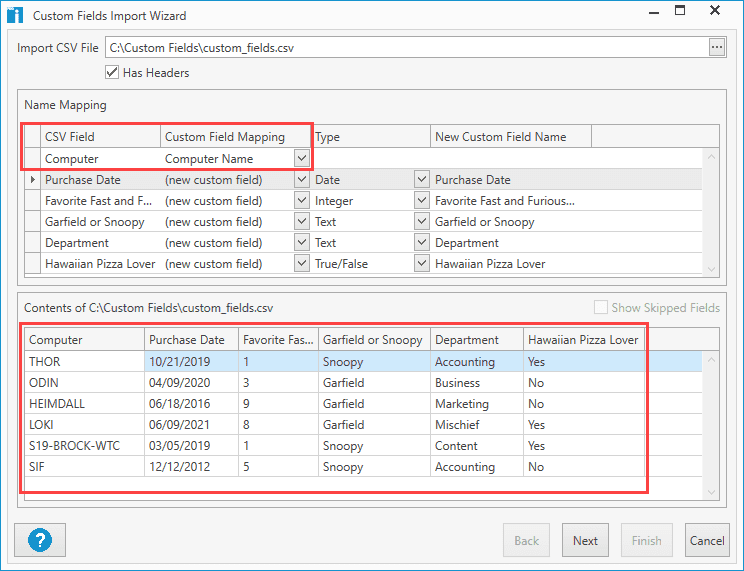Screen dimensions: 744x571
Task: Select the LOKI computer cell
Action: [x=84, y=424]
